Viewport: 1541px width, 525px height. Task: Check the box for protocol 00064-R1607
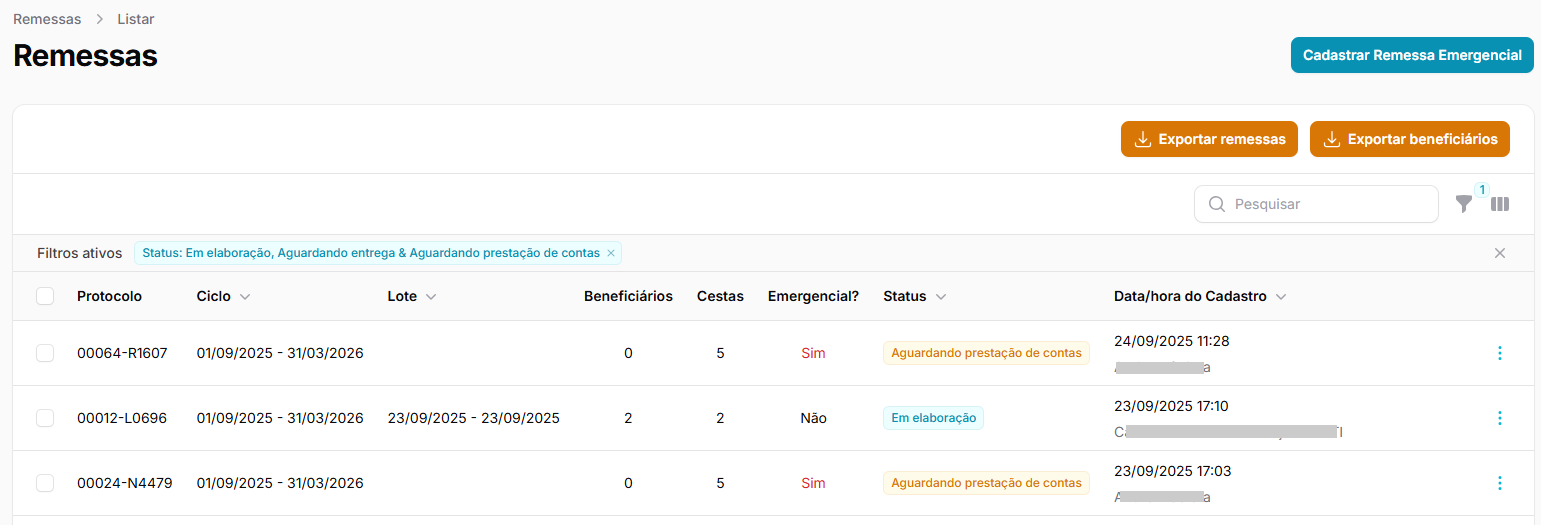pyautogui.click(x=45, y=353)
